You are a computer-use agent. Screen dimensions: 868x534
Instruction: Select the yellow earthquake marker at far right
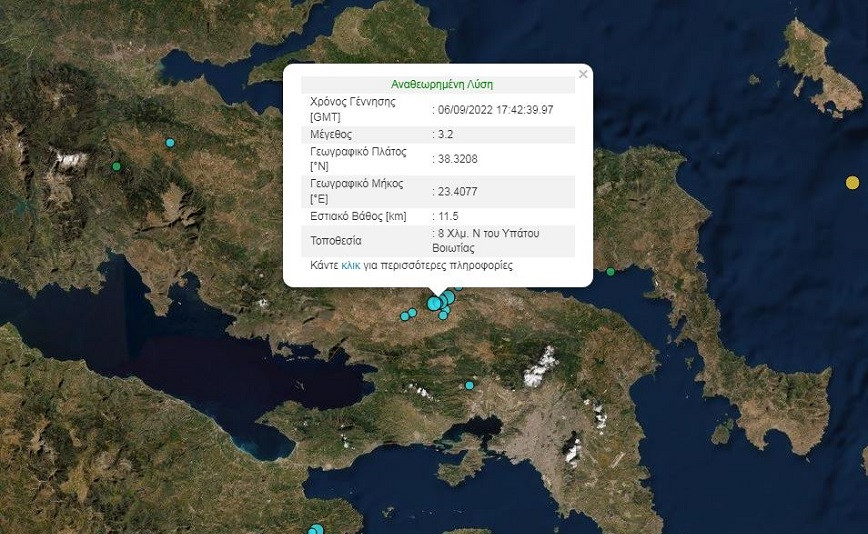pos(852,182)
